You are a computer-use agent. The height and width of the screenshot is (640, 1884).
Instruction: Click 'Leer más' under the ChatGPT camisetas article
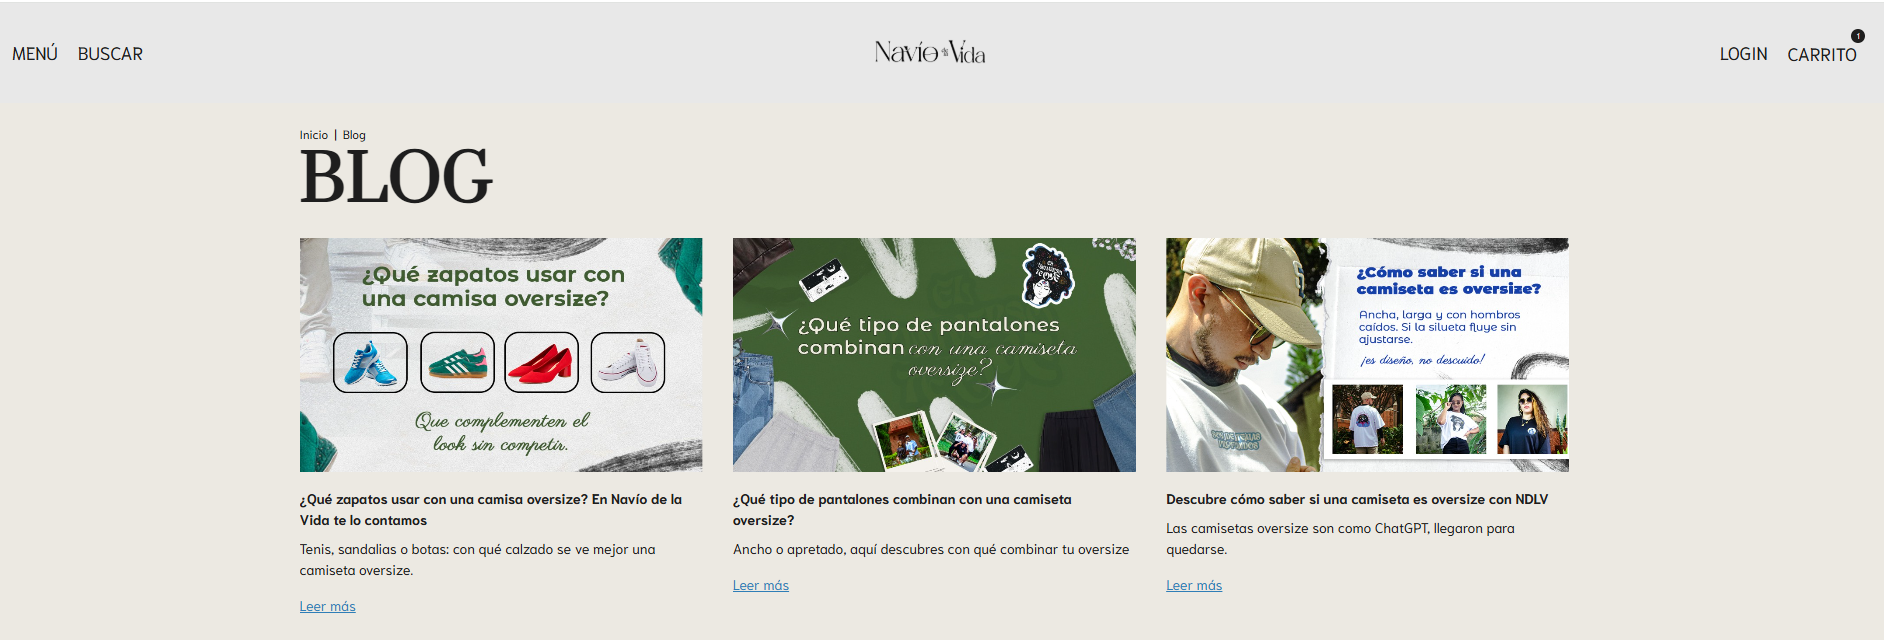pyautogui.click(x=1194, y=585)
